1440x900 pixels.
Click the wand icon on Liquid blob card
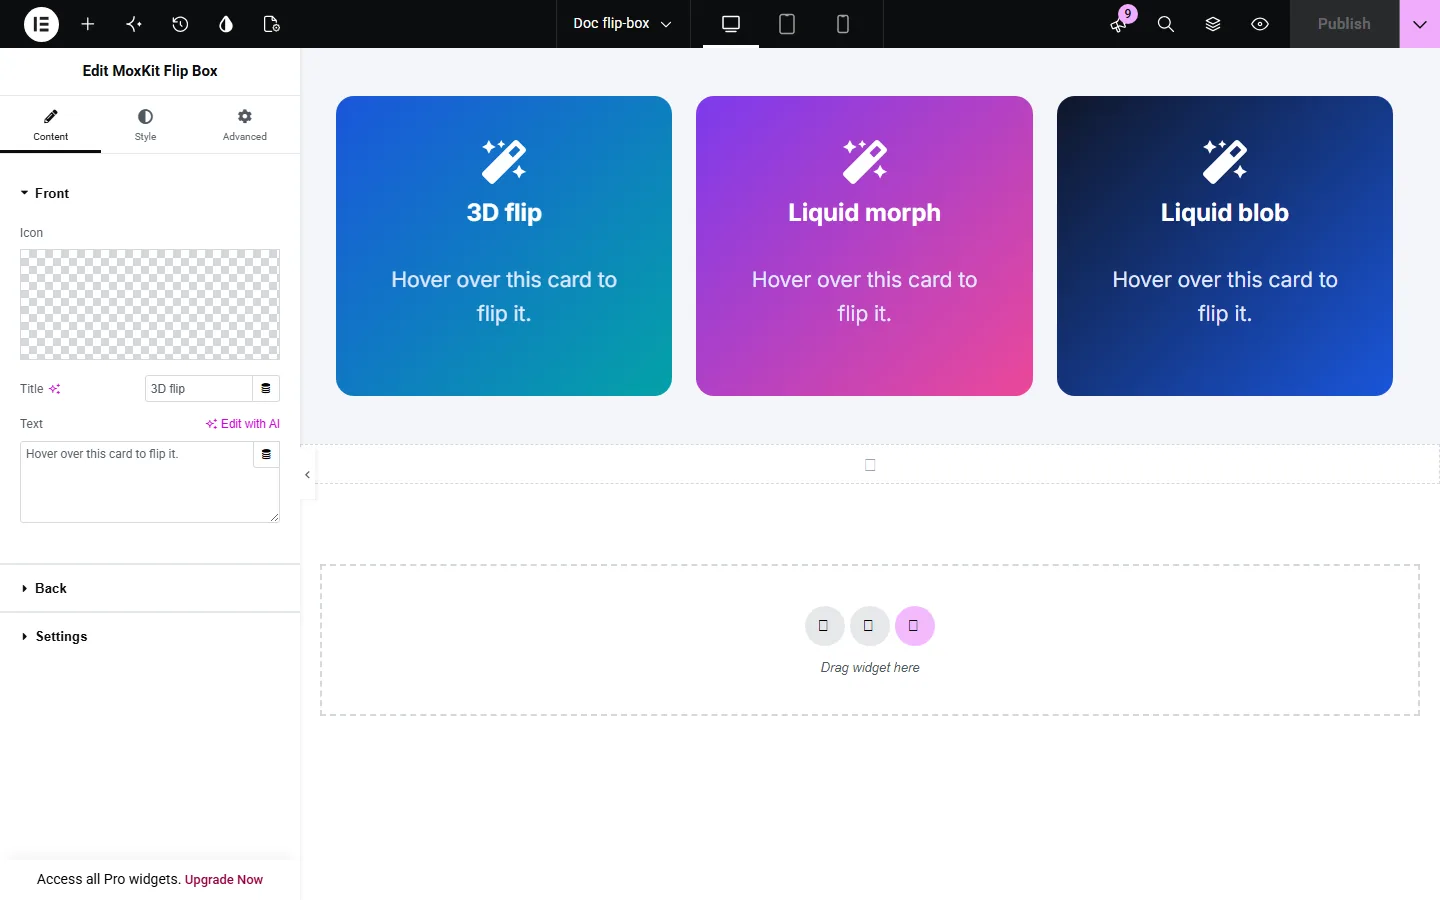pyautogui.click(x=1225, y=161)
